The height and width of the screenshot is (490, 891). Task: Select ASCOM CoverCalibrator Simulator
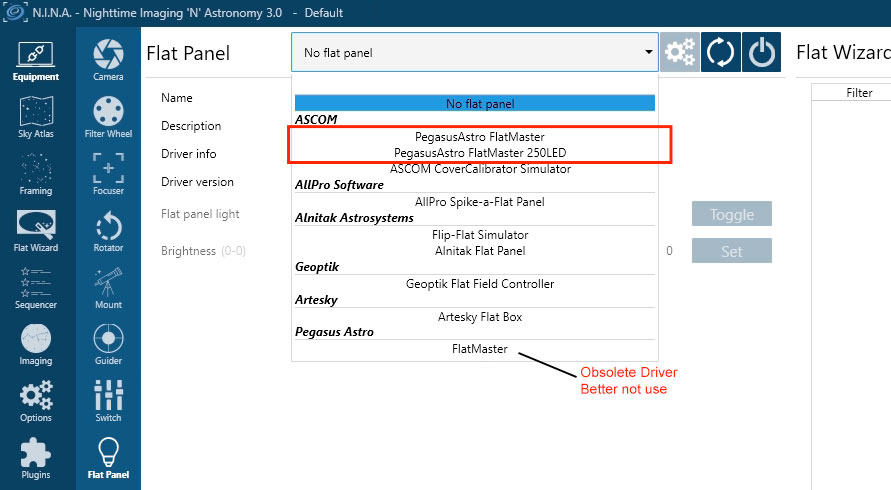480,169
